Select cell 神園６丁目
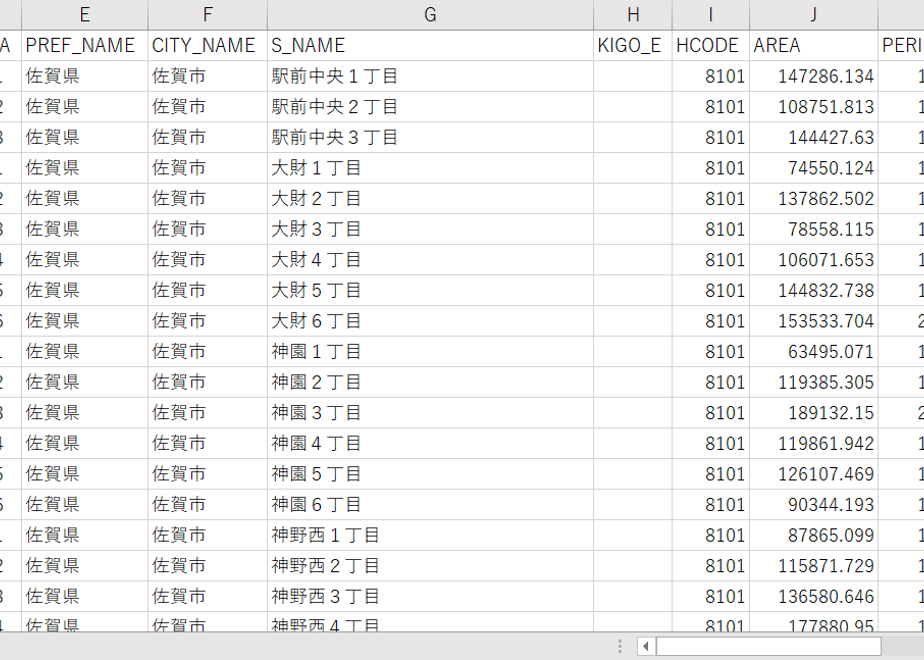Viewport: 924px width, 660px height. 430,505
